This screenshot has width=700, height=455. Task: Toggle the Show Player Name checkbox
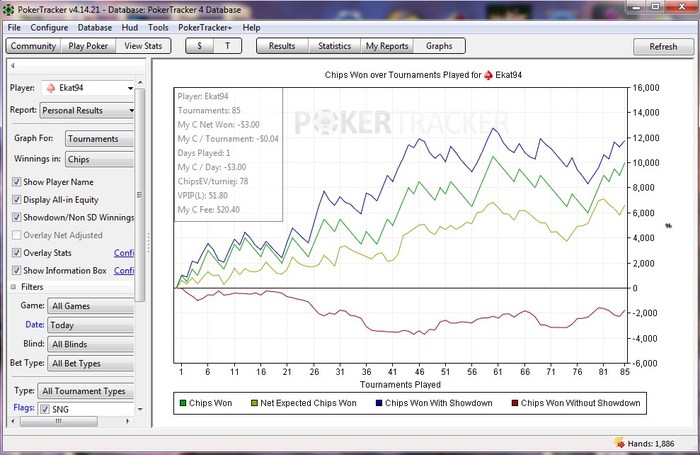pyautogui.click(x=17, y=182)
